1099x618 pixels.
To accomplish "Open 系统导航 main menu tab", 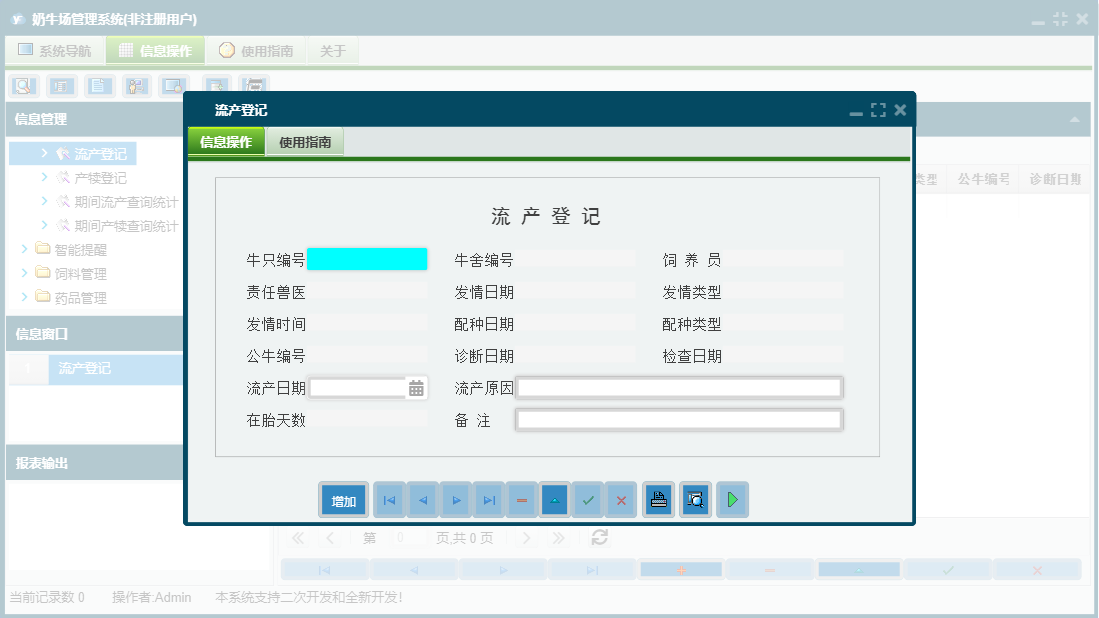I will pos(55,50).
